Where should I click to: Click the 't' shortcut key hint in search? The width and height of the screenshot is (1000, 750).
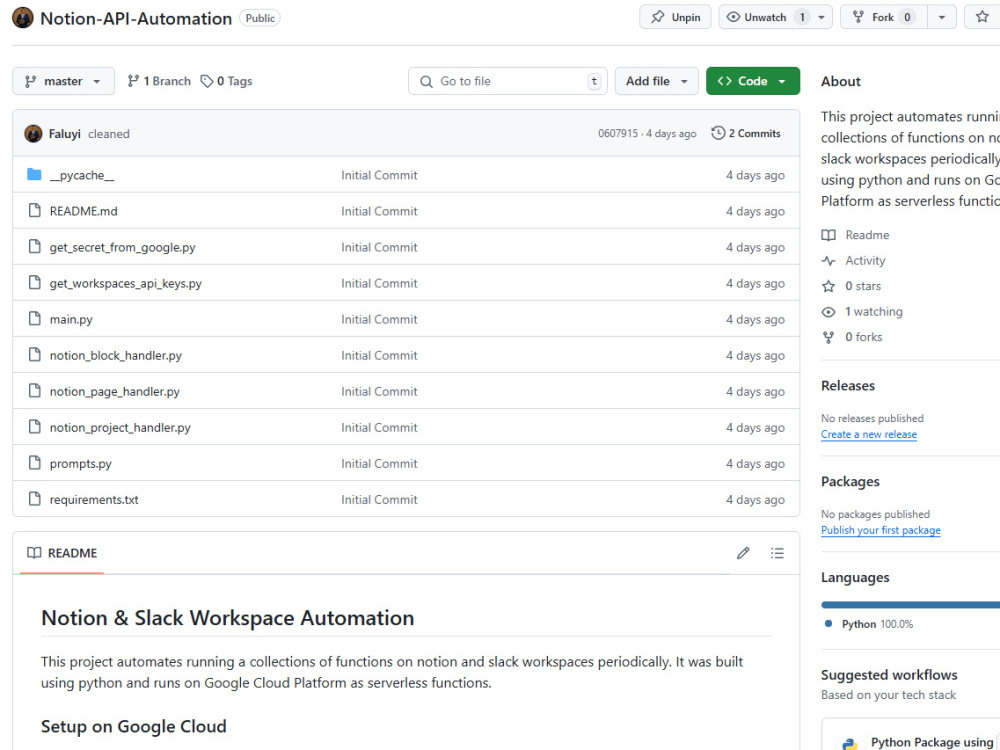594,81
